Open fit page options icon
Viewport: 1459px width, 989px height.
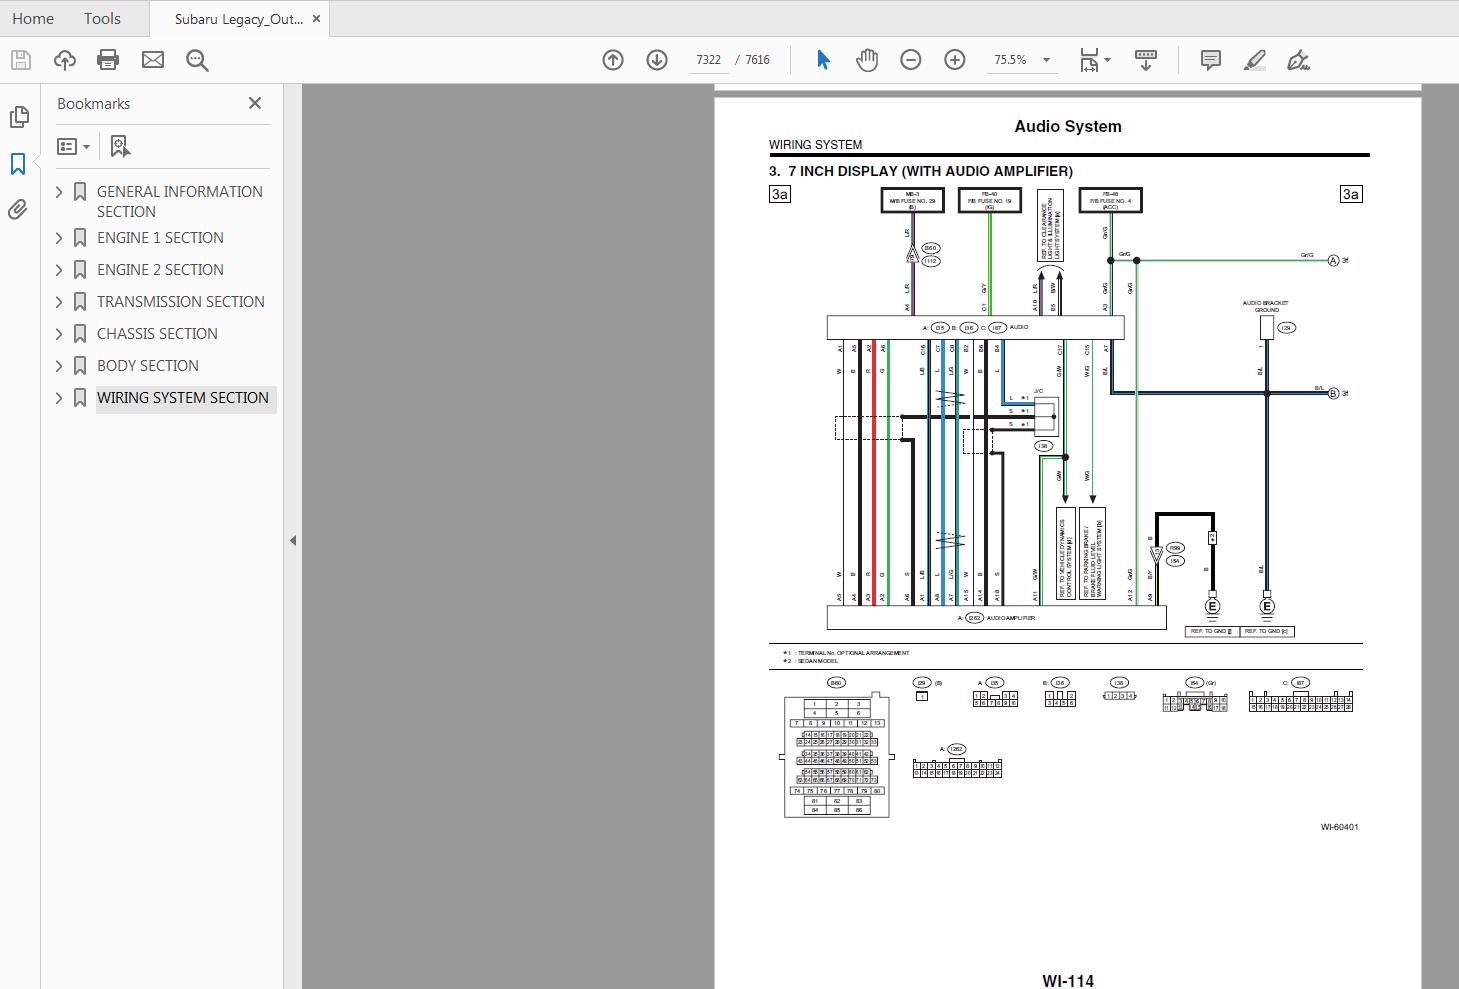1095,60
